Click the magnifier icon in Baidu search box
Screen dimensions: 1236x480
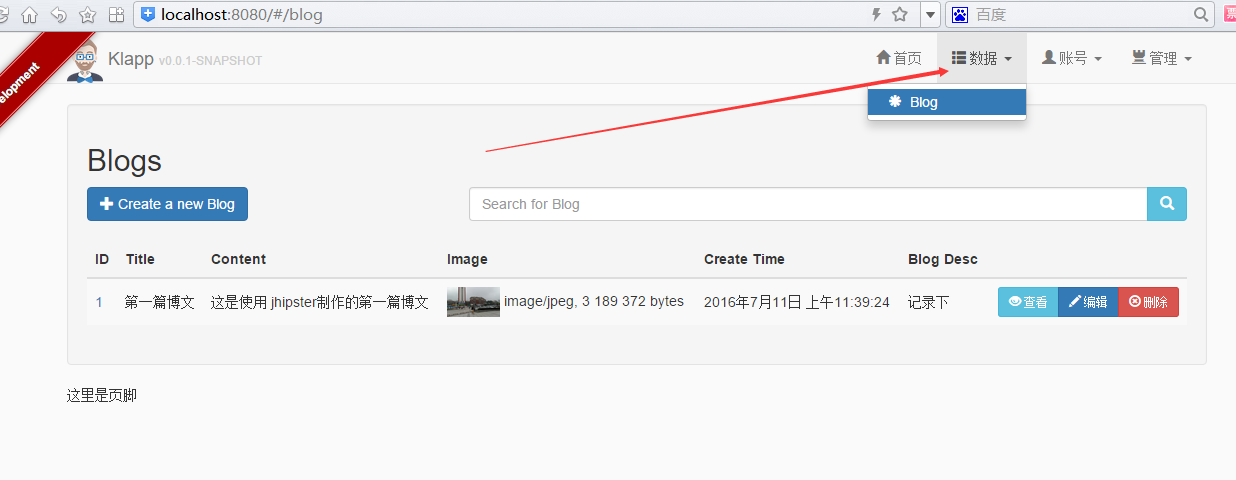(1201, 14)
